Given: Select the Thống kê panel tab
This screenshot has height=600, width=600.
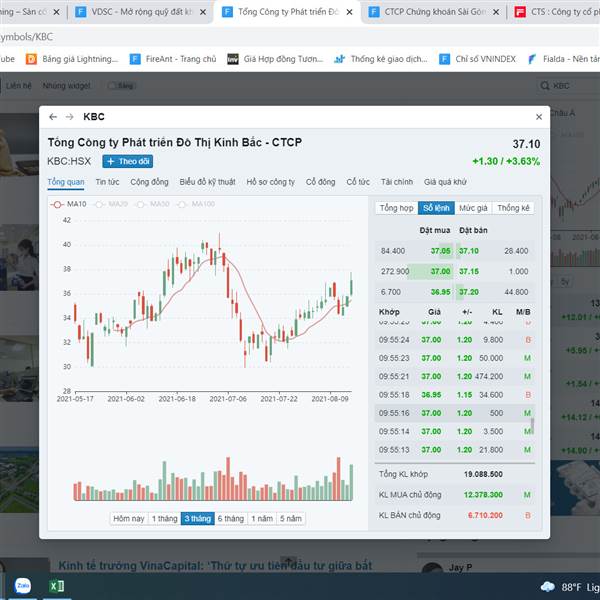Looking at the screenshot, I should (513, 208).
